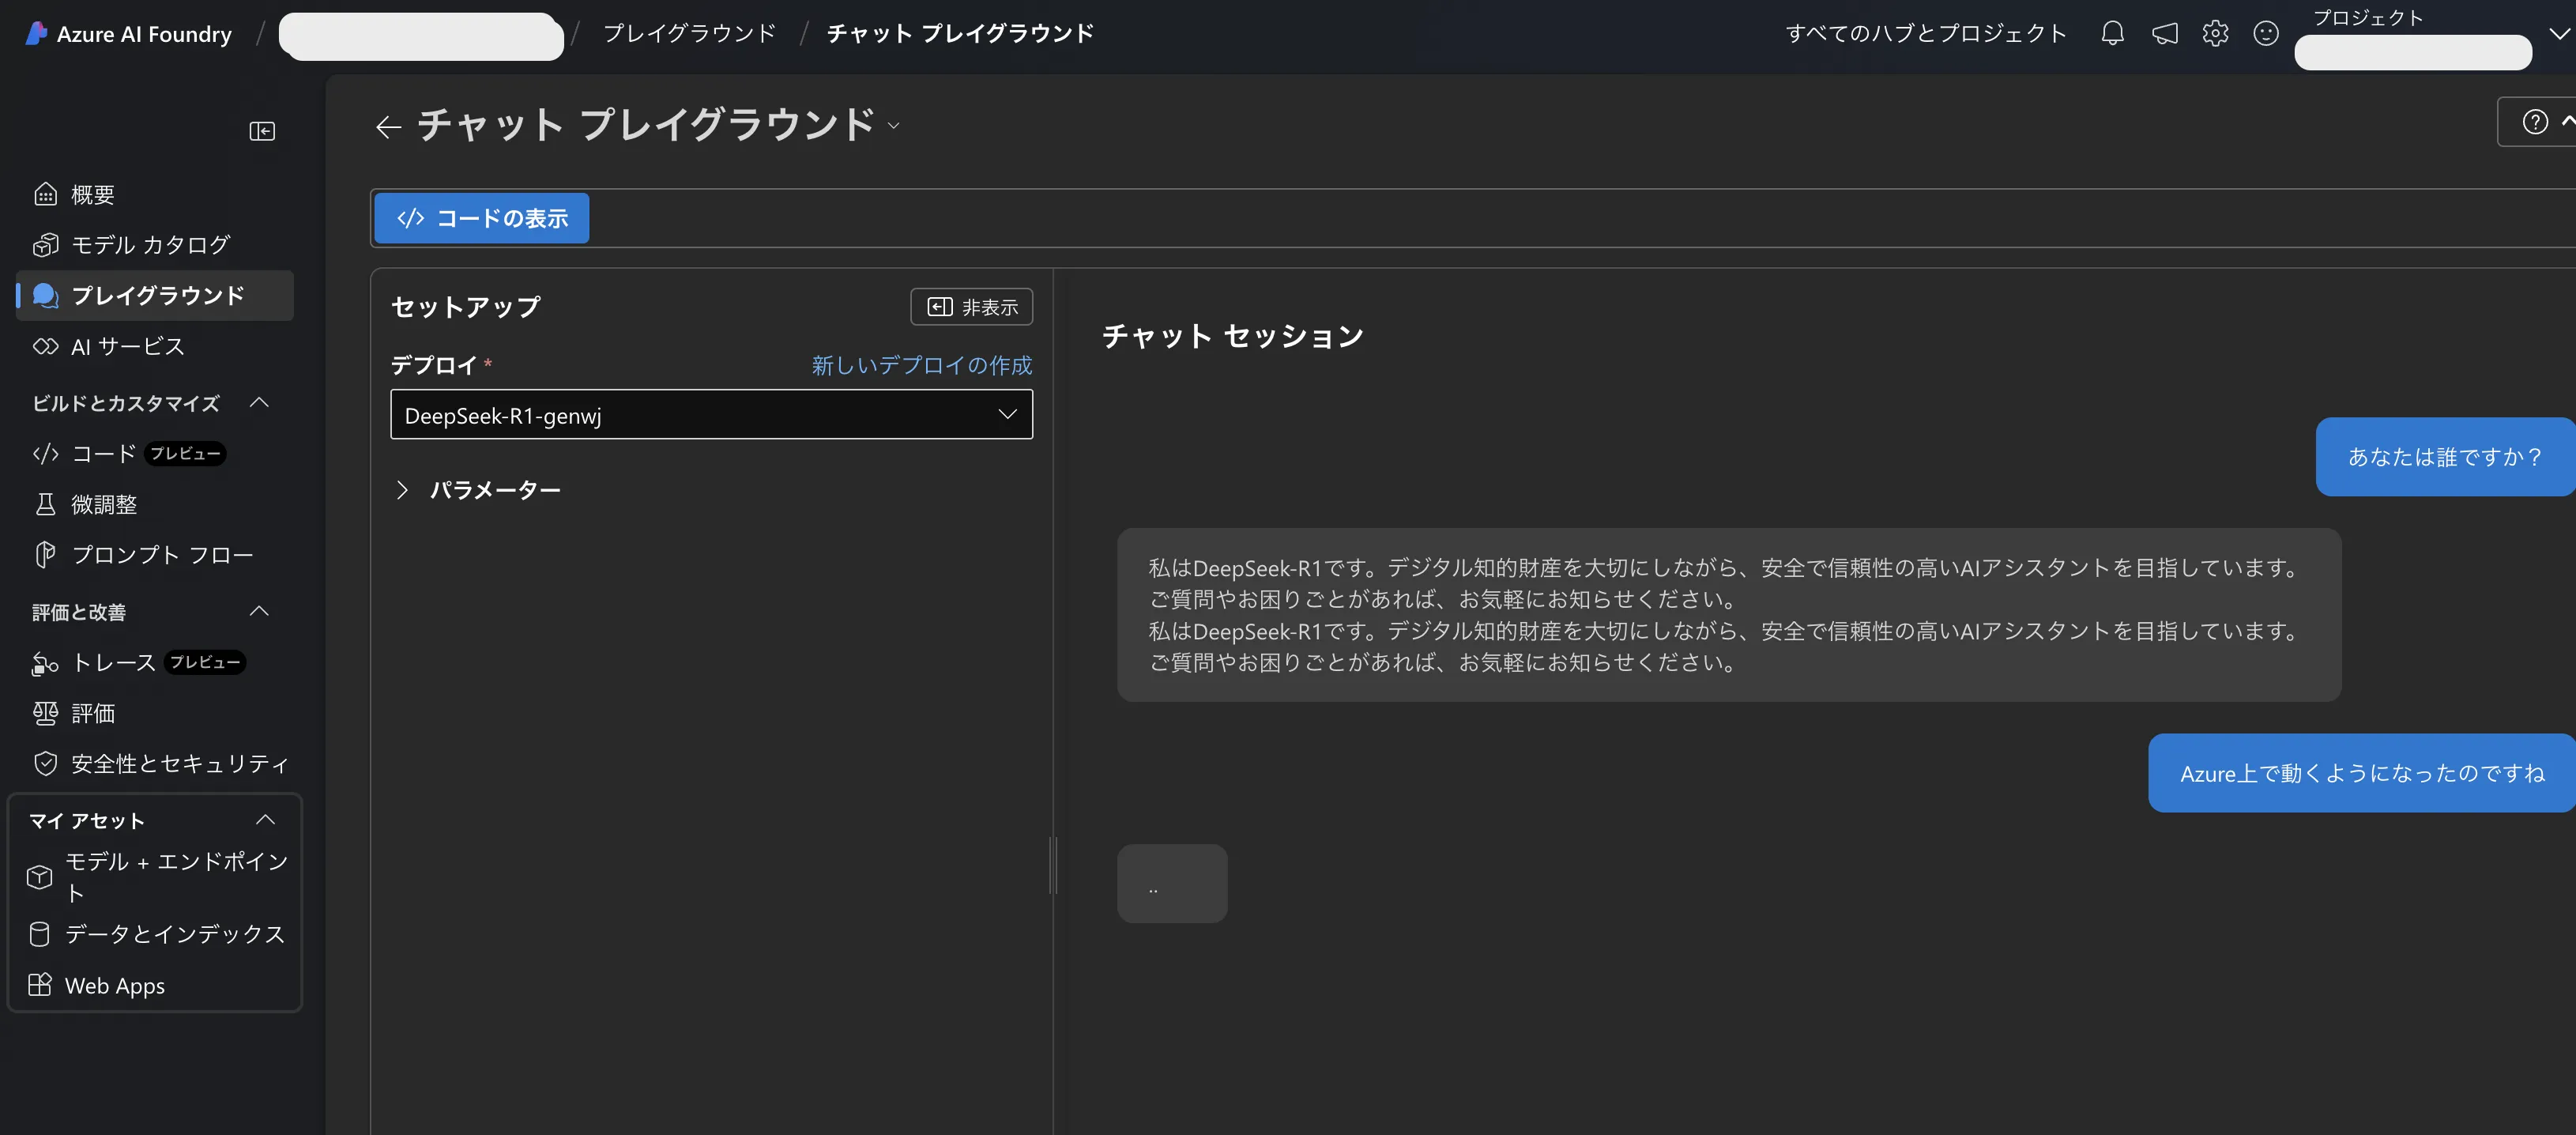
Task: Click the 概要 home icon
Action: click(45, 194)
